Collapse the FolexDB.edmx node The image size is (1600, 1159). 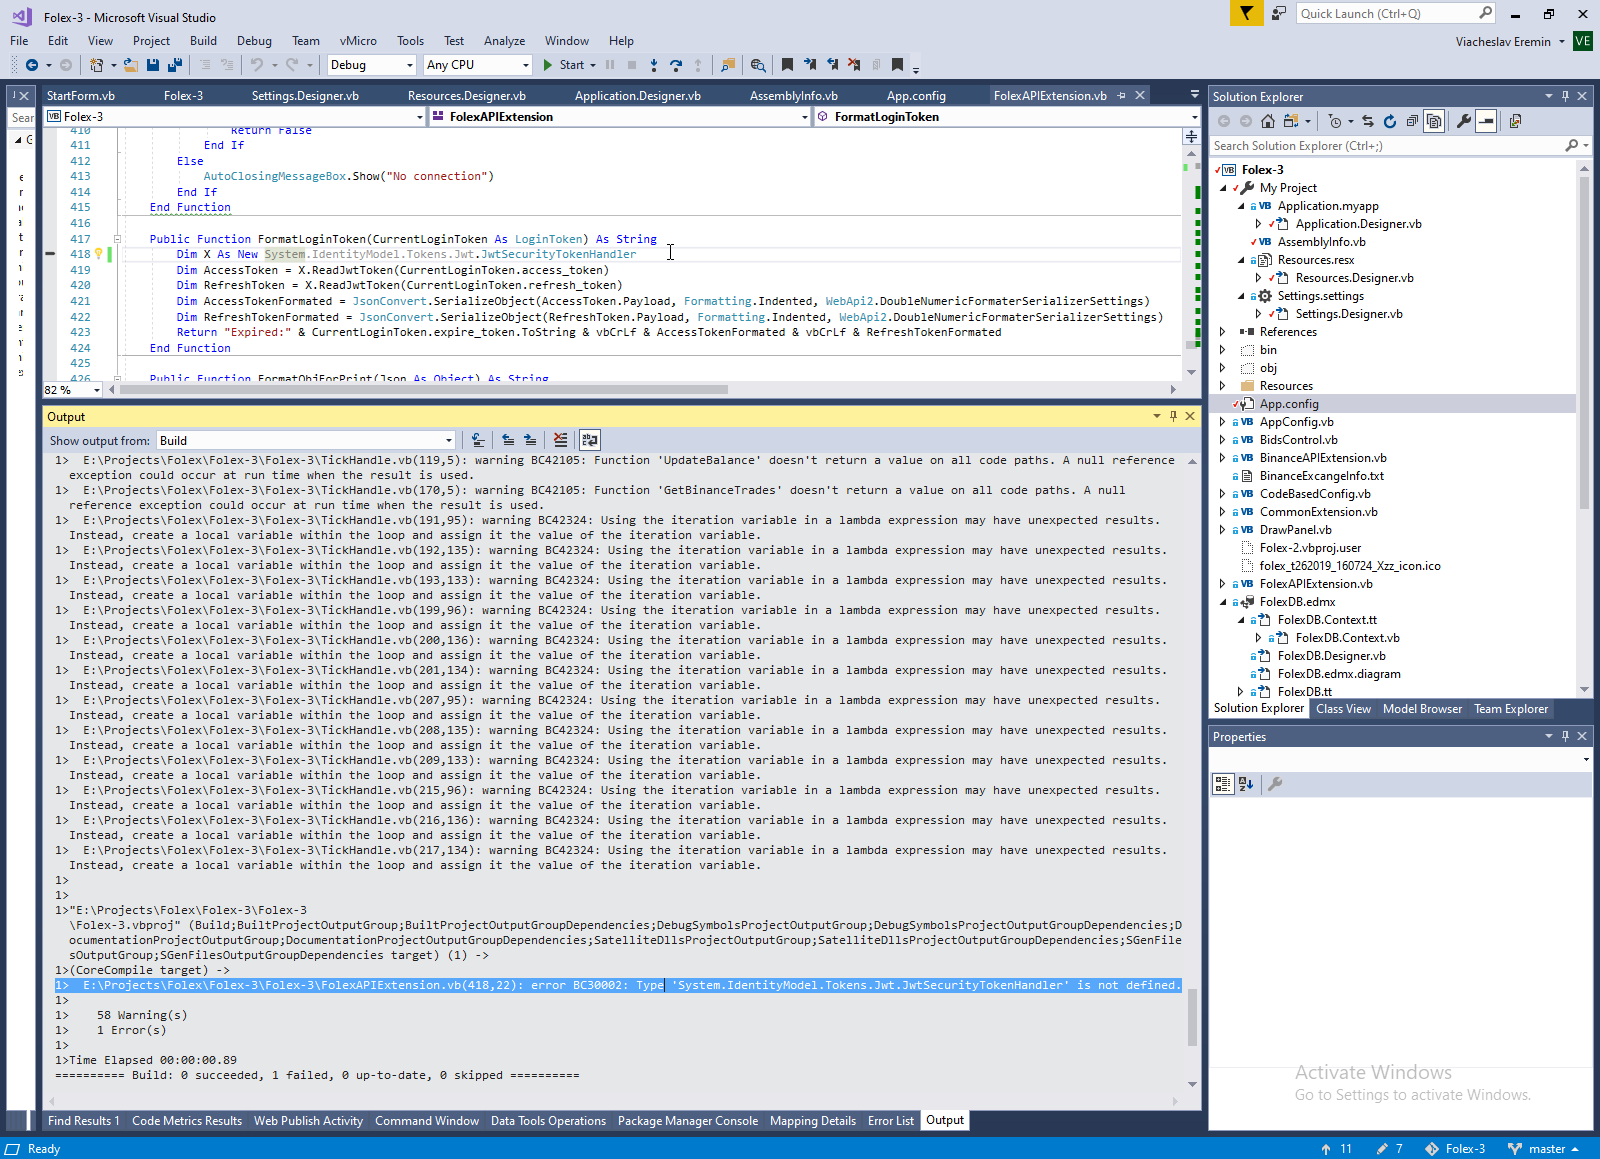coord(1222,602)
